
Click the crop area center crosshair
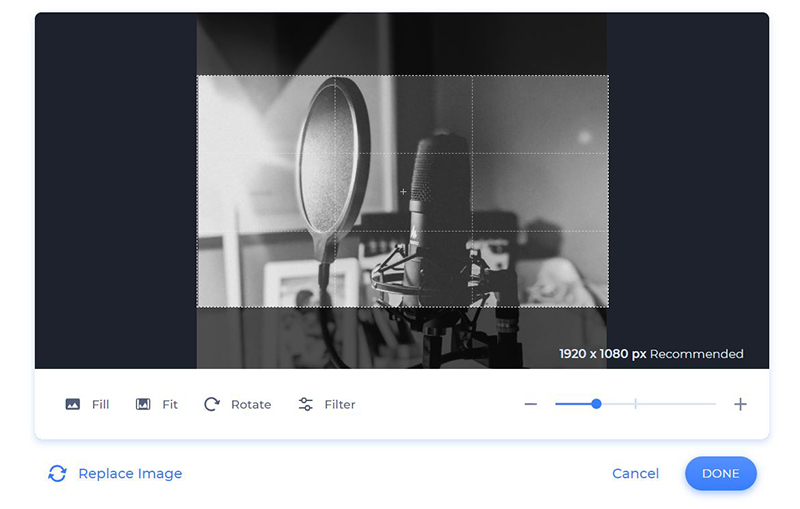(x=403, y=191)
